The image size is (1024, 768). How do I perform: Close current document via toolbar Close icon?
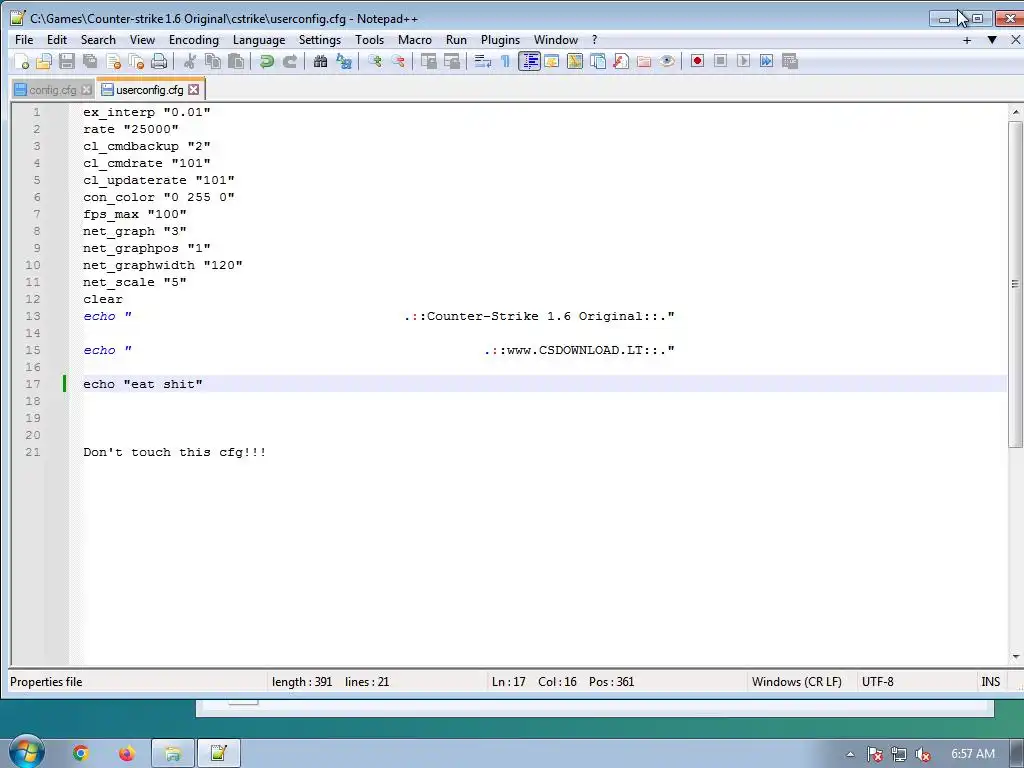(114, 61)
